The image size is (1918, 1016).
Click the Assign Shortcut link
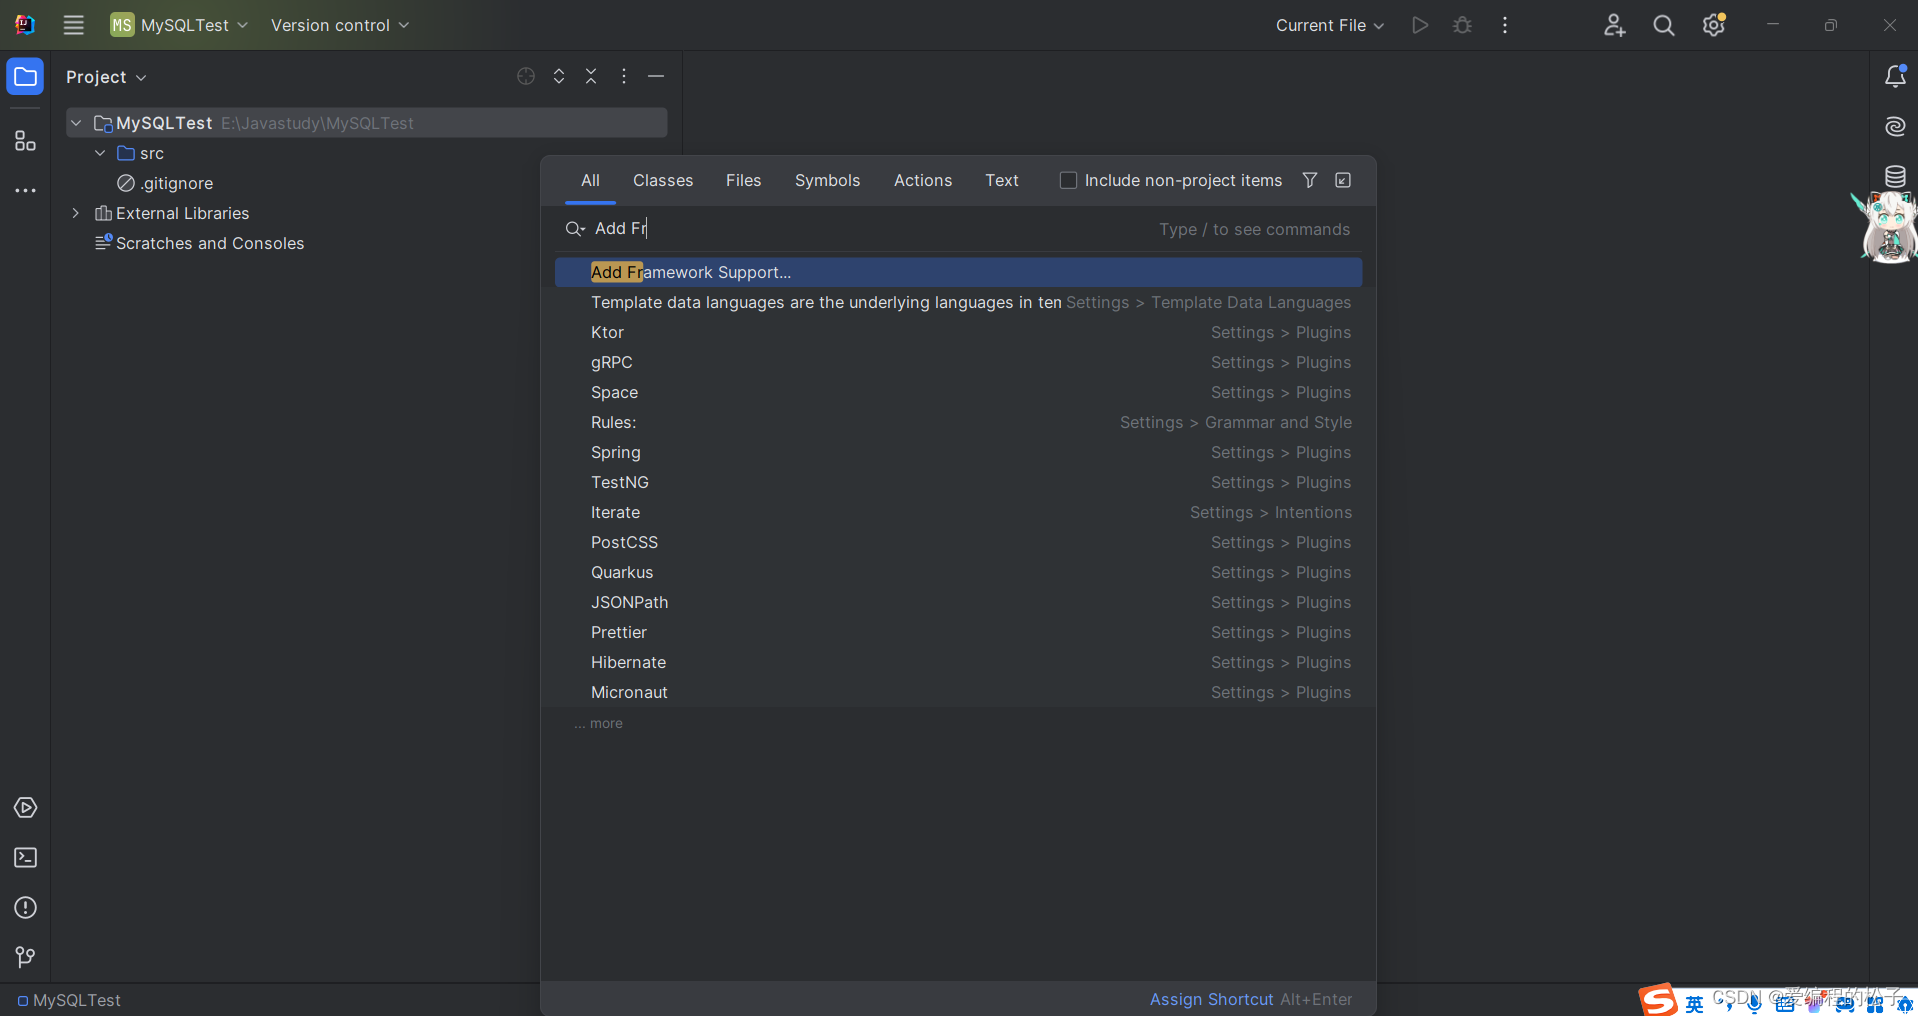(1211, 999)
